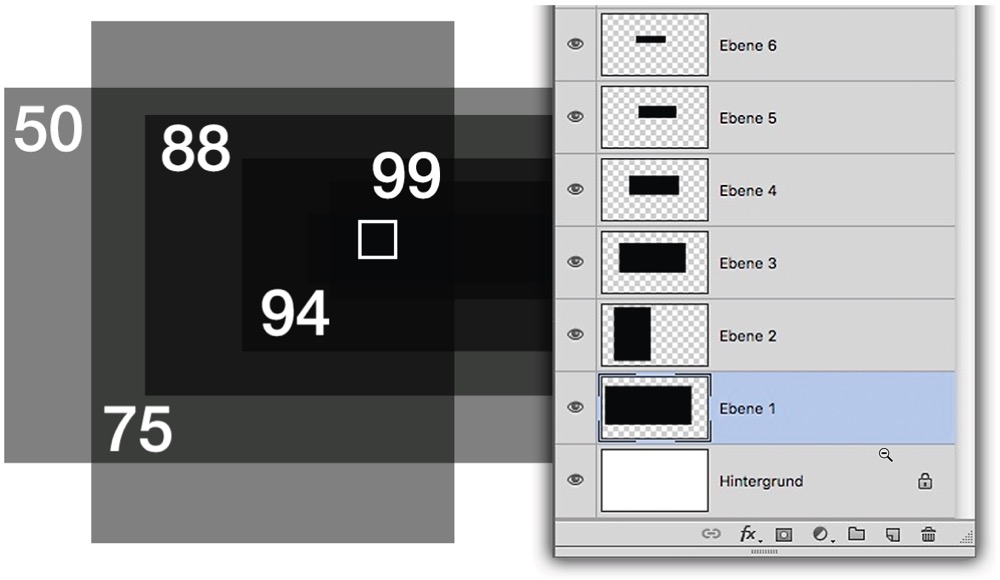The image size is (1000, 580).
Task: Click the Ebene 1 layer thumbnail
Action: click(654, 406)
